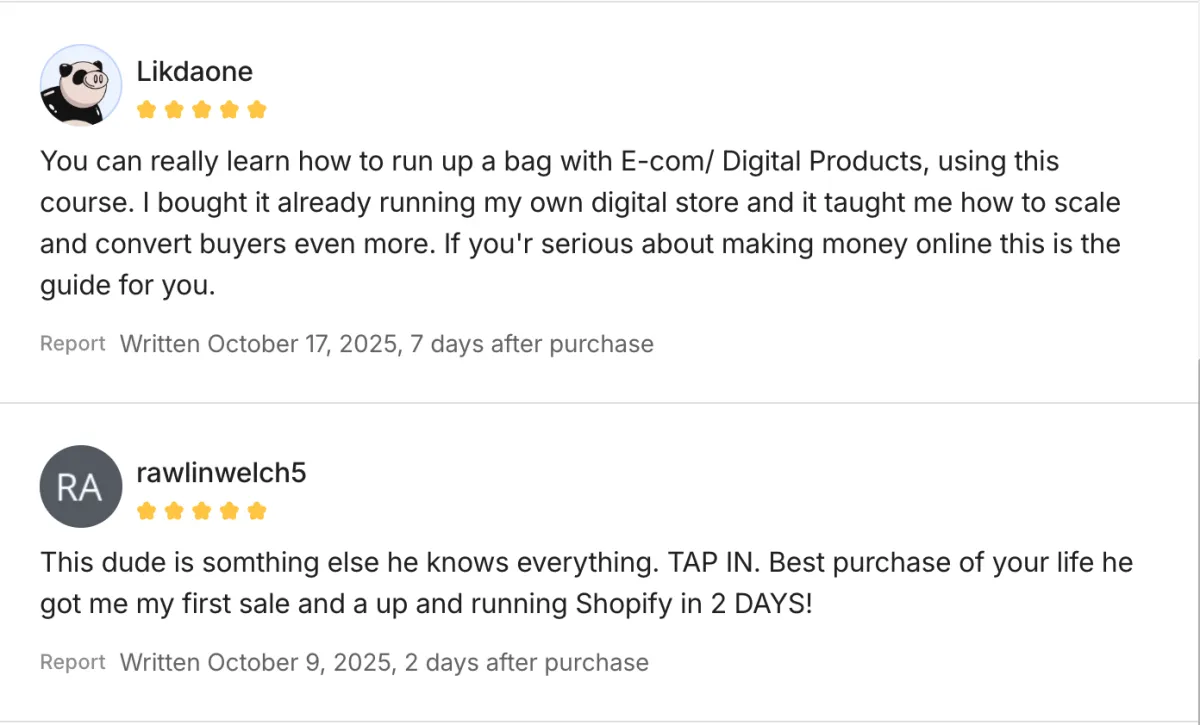The image size is (1200, 725).
Task: Click fifth star in rawlinwelch5's rating
Action: pyautogui.click(x=257, y=511)
